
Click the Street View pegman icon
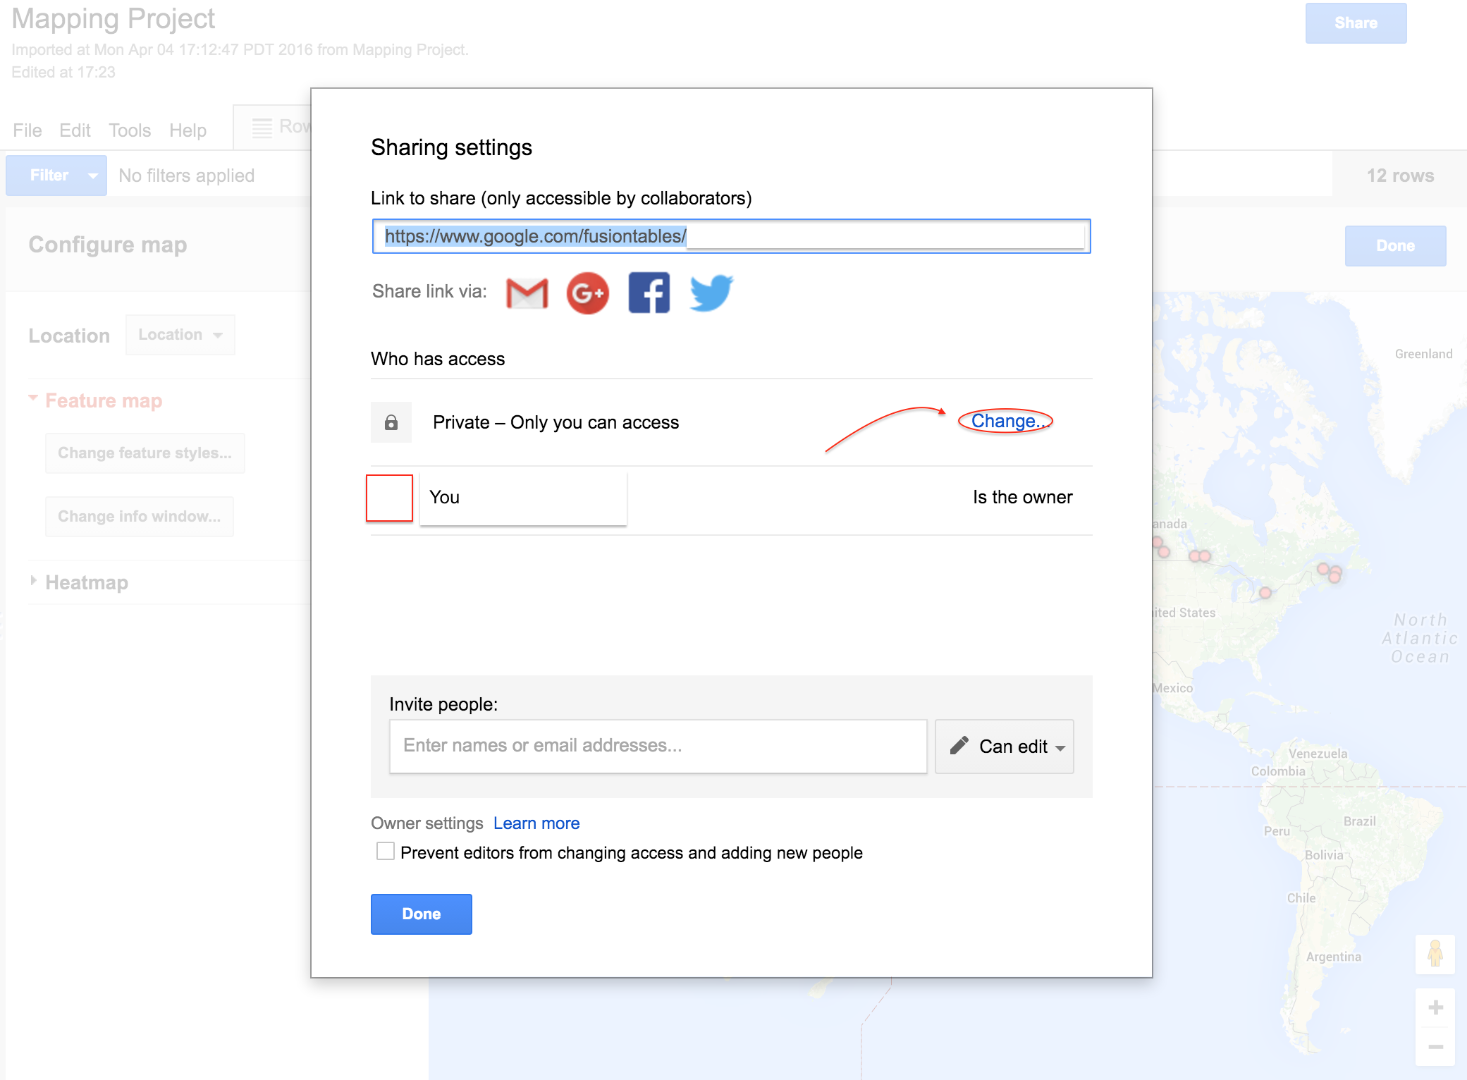point(1435,954)
